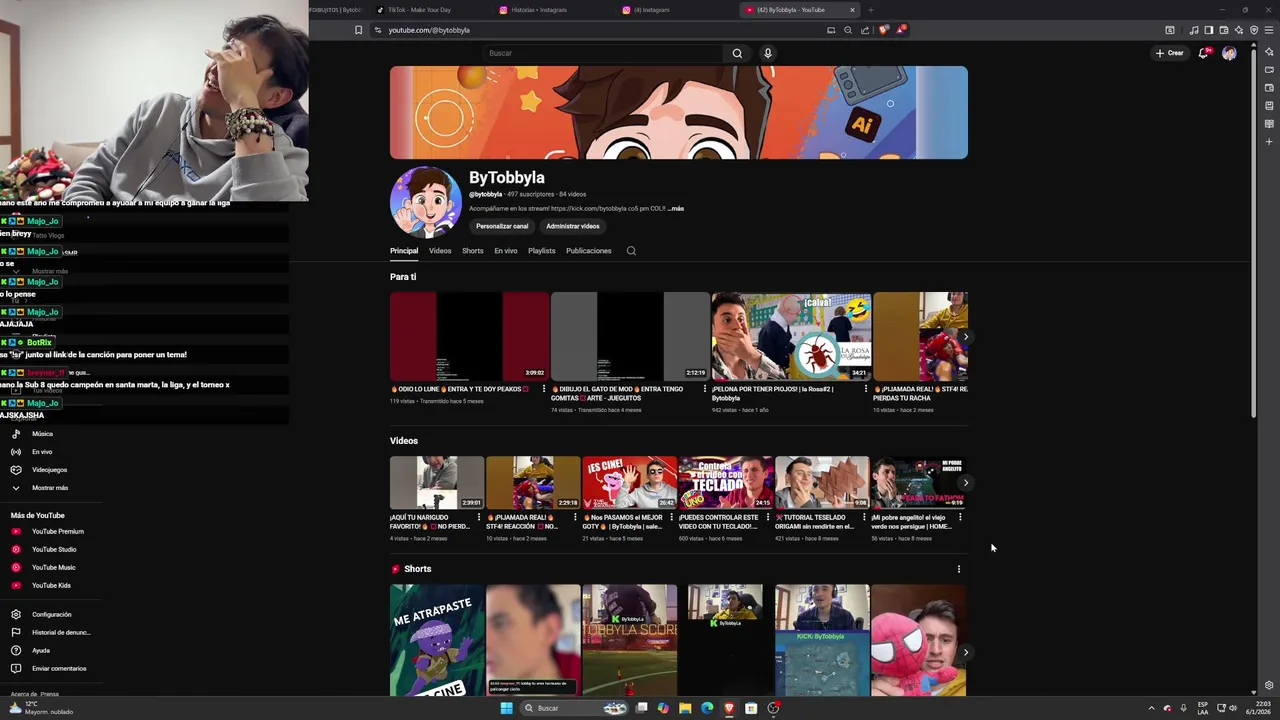Click the address bar URL

pos(429,30)
